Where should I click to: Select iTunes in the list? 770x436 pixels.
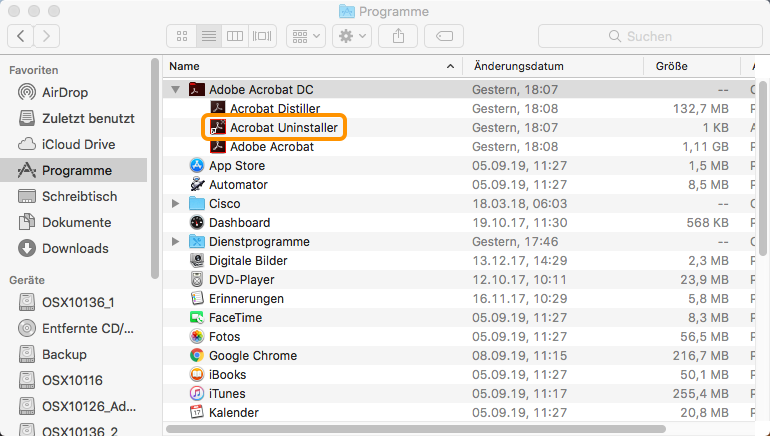point(227,394)
